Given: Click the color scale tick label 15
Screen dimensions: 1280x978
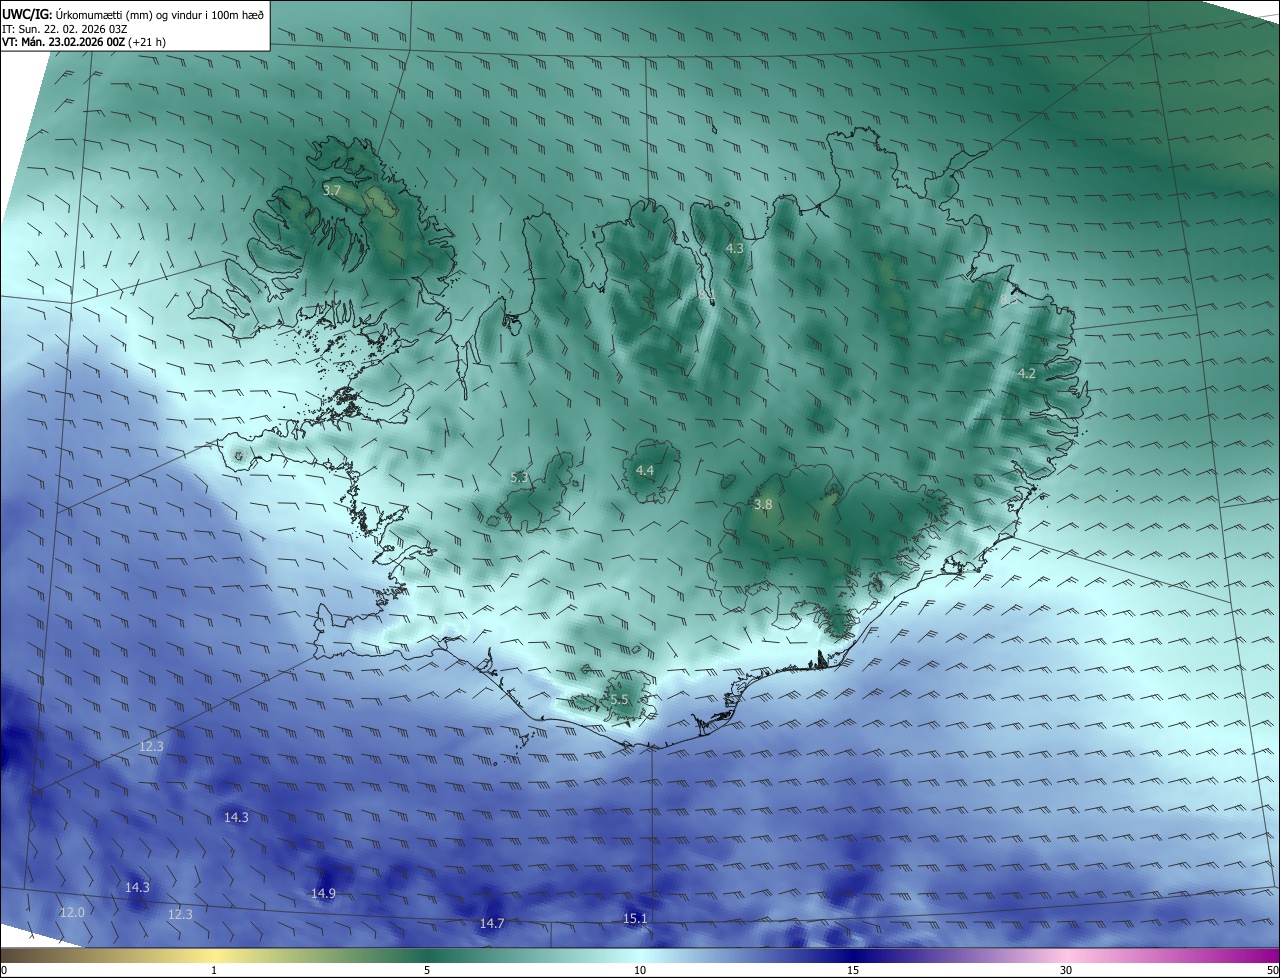Looking at the screenshot, I should (x=853, y=970).
